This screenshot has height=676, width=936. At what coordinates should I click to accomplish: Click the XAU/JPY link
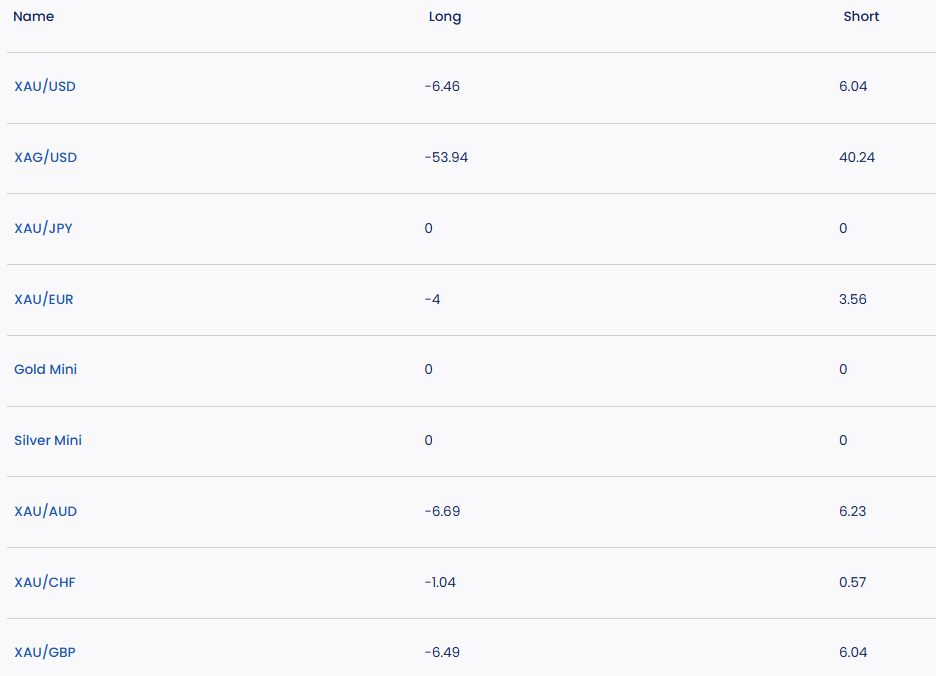pyautogui.click(x=43, y=229)
